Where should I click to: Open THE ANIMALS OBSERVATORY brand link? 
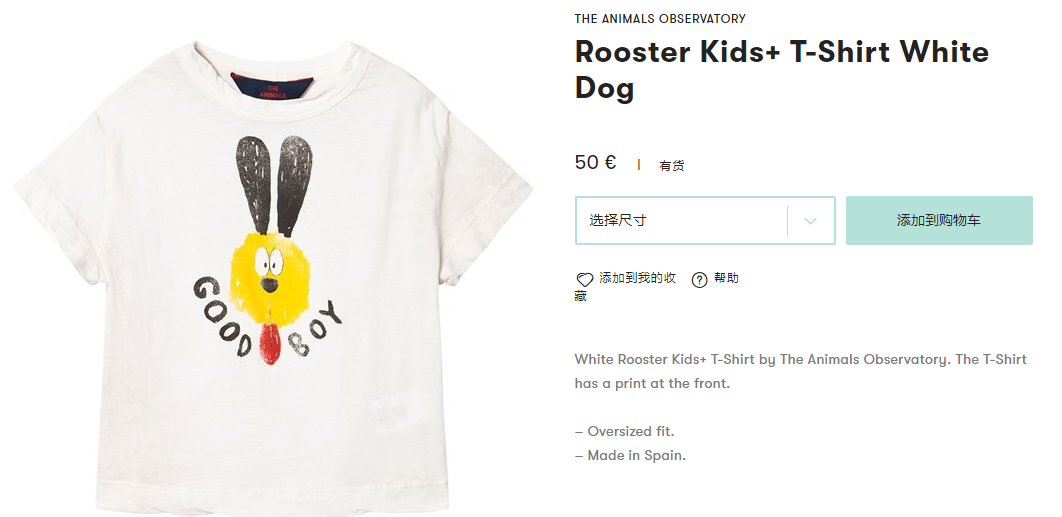[660, 18]
